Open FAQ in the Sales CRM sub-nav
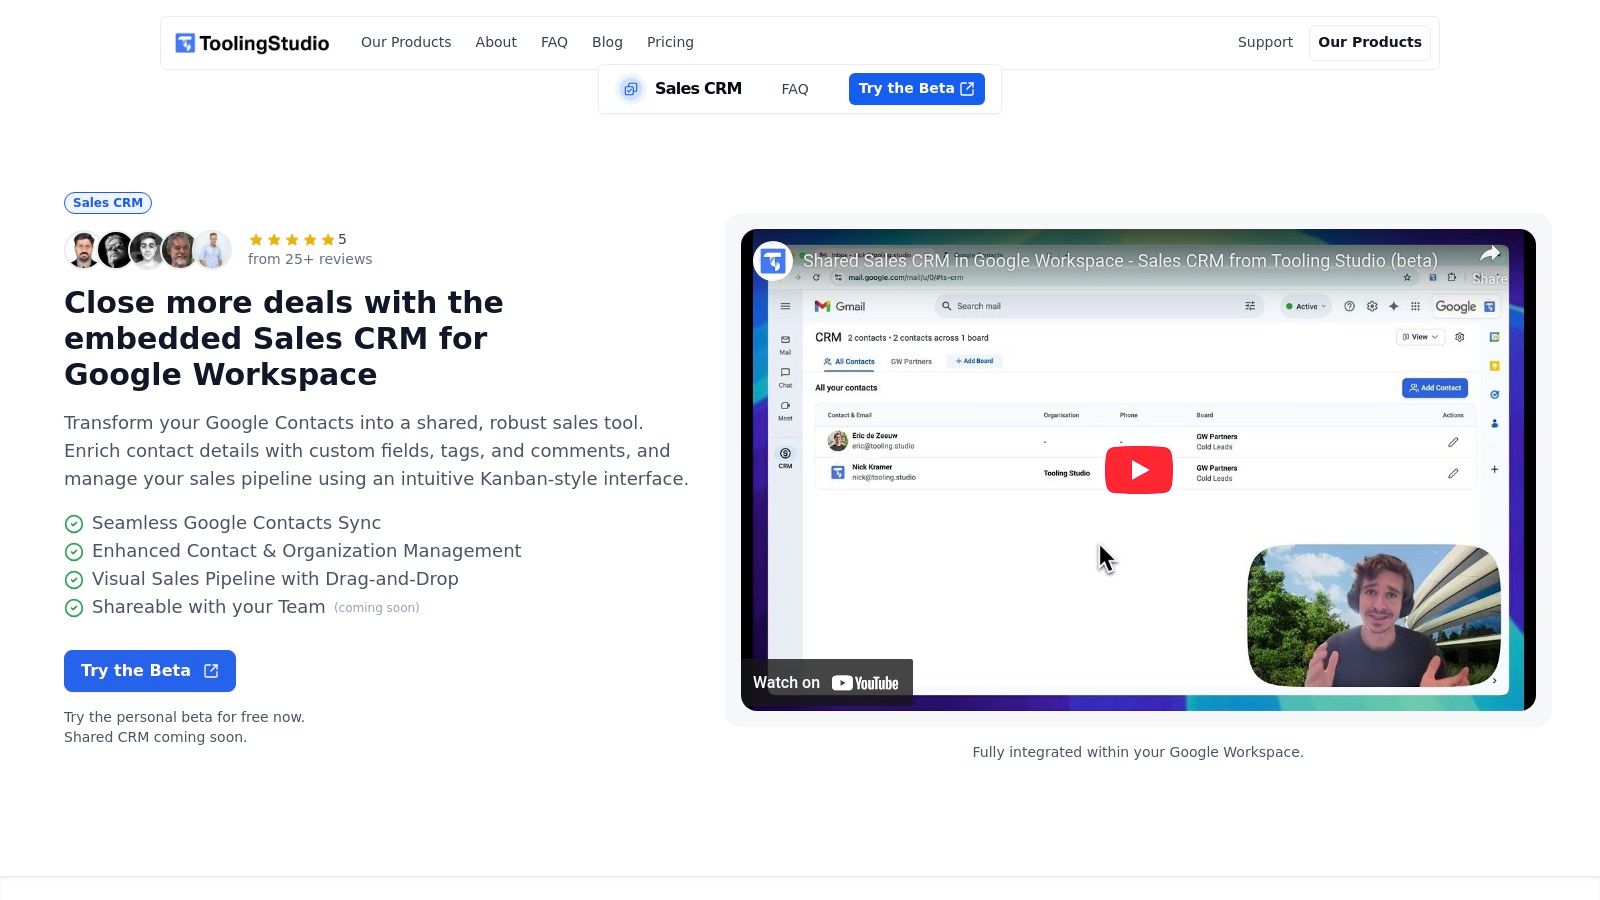 click(x=795, y=89)
